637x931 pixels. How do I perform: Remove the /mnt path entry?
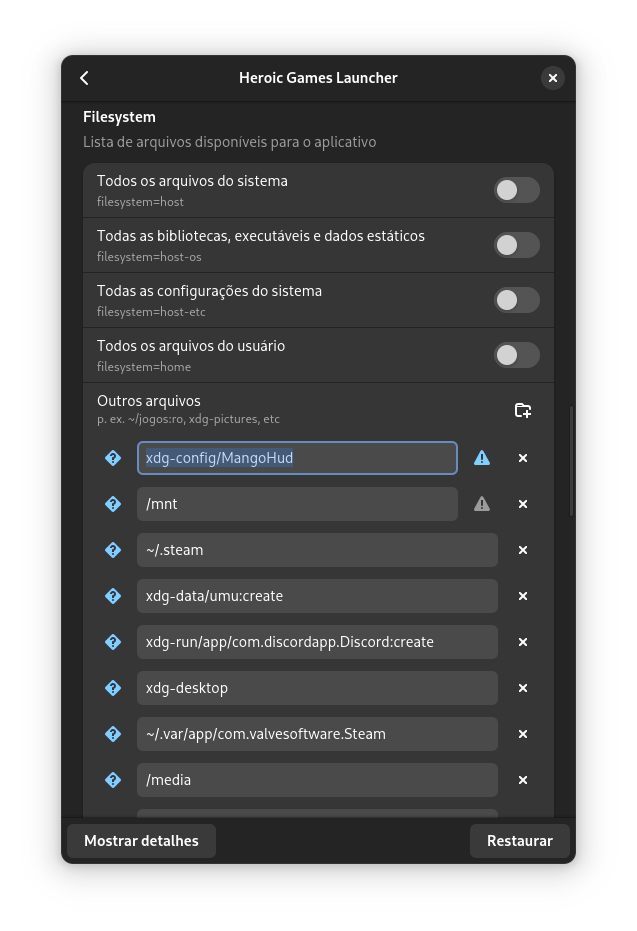point(522,504)
